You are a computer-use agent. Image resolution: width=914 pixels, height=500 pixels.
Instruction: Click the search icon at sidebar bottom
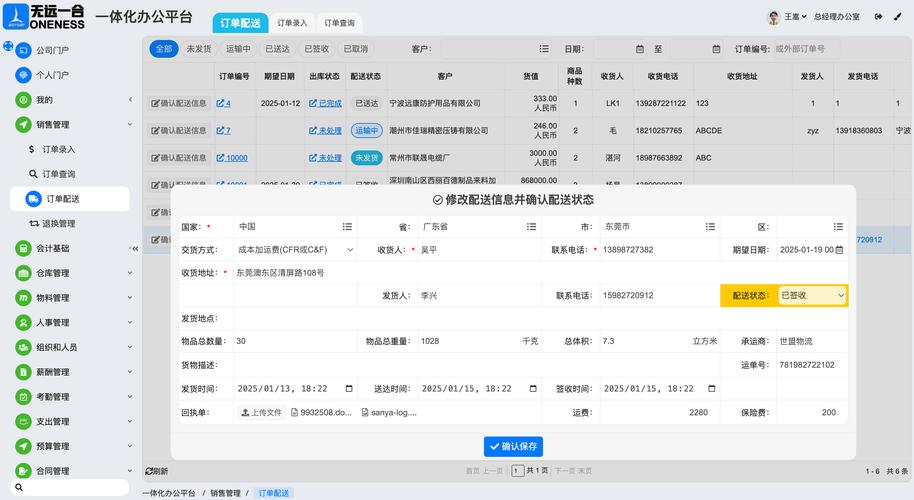click(19, 487)
